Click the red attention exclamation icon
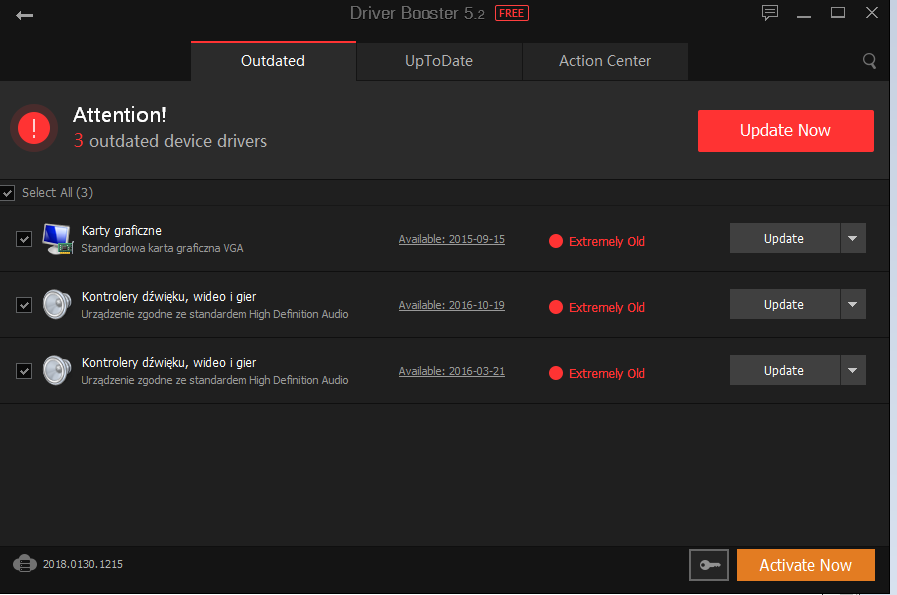The width and height of the screenshot is (897, 595). tap(34, 128)
